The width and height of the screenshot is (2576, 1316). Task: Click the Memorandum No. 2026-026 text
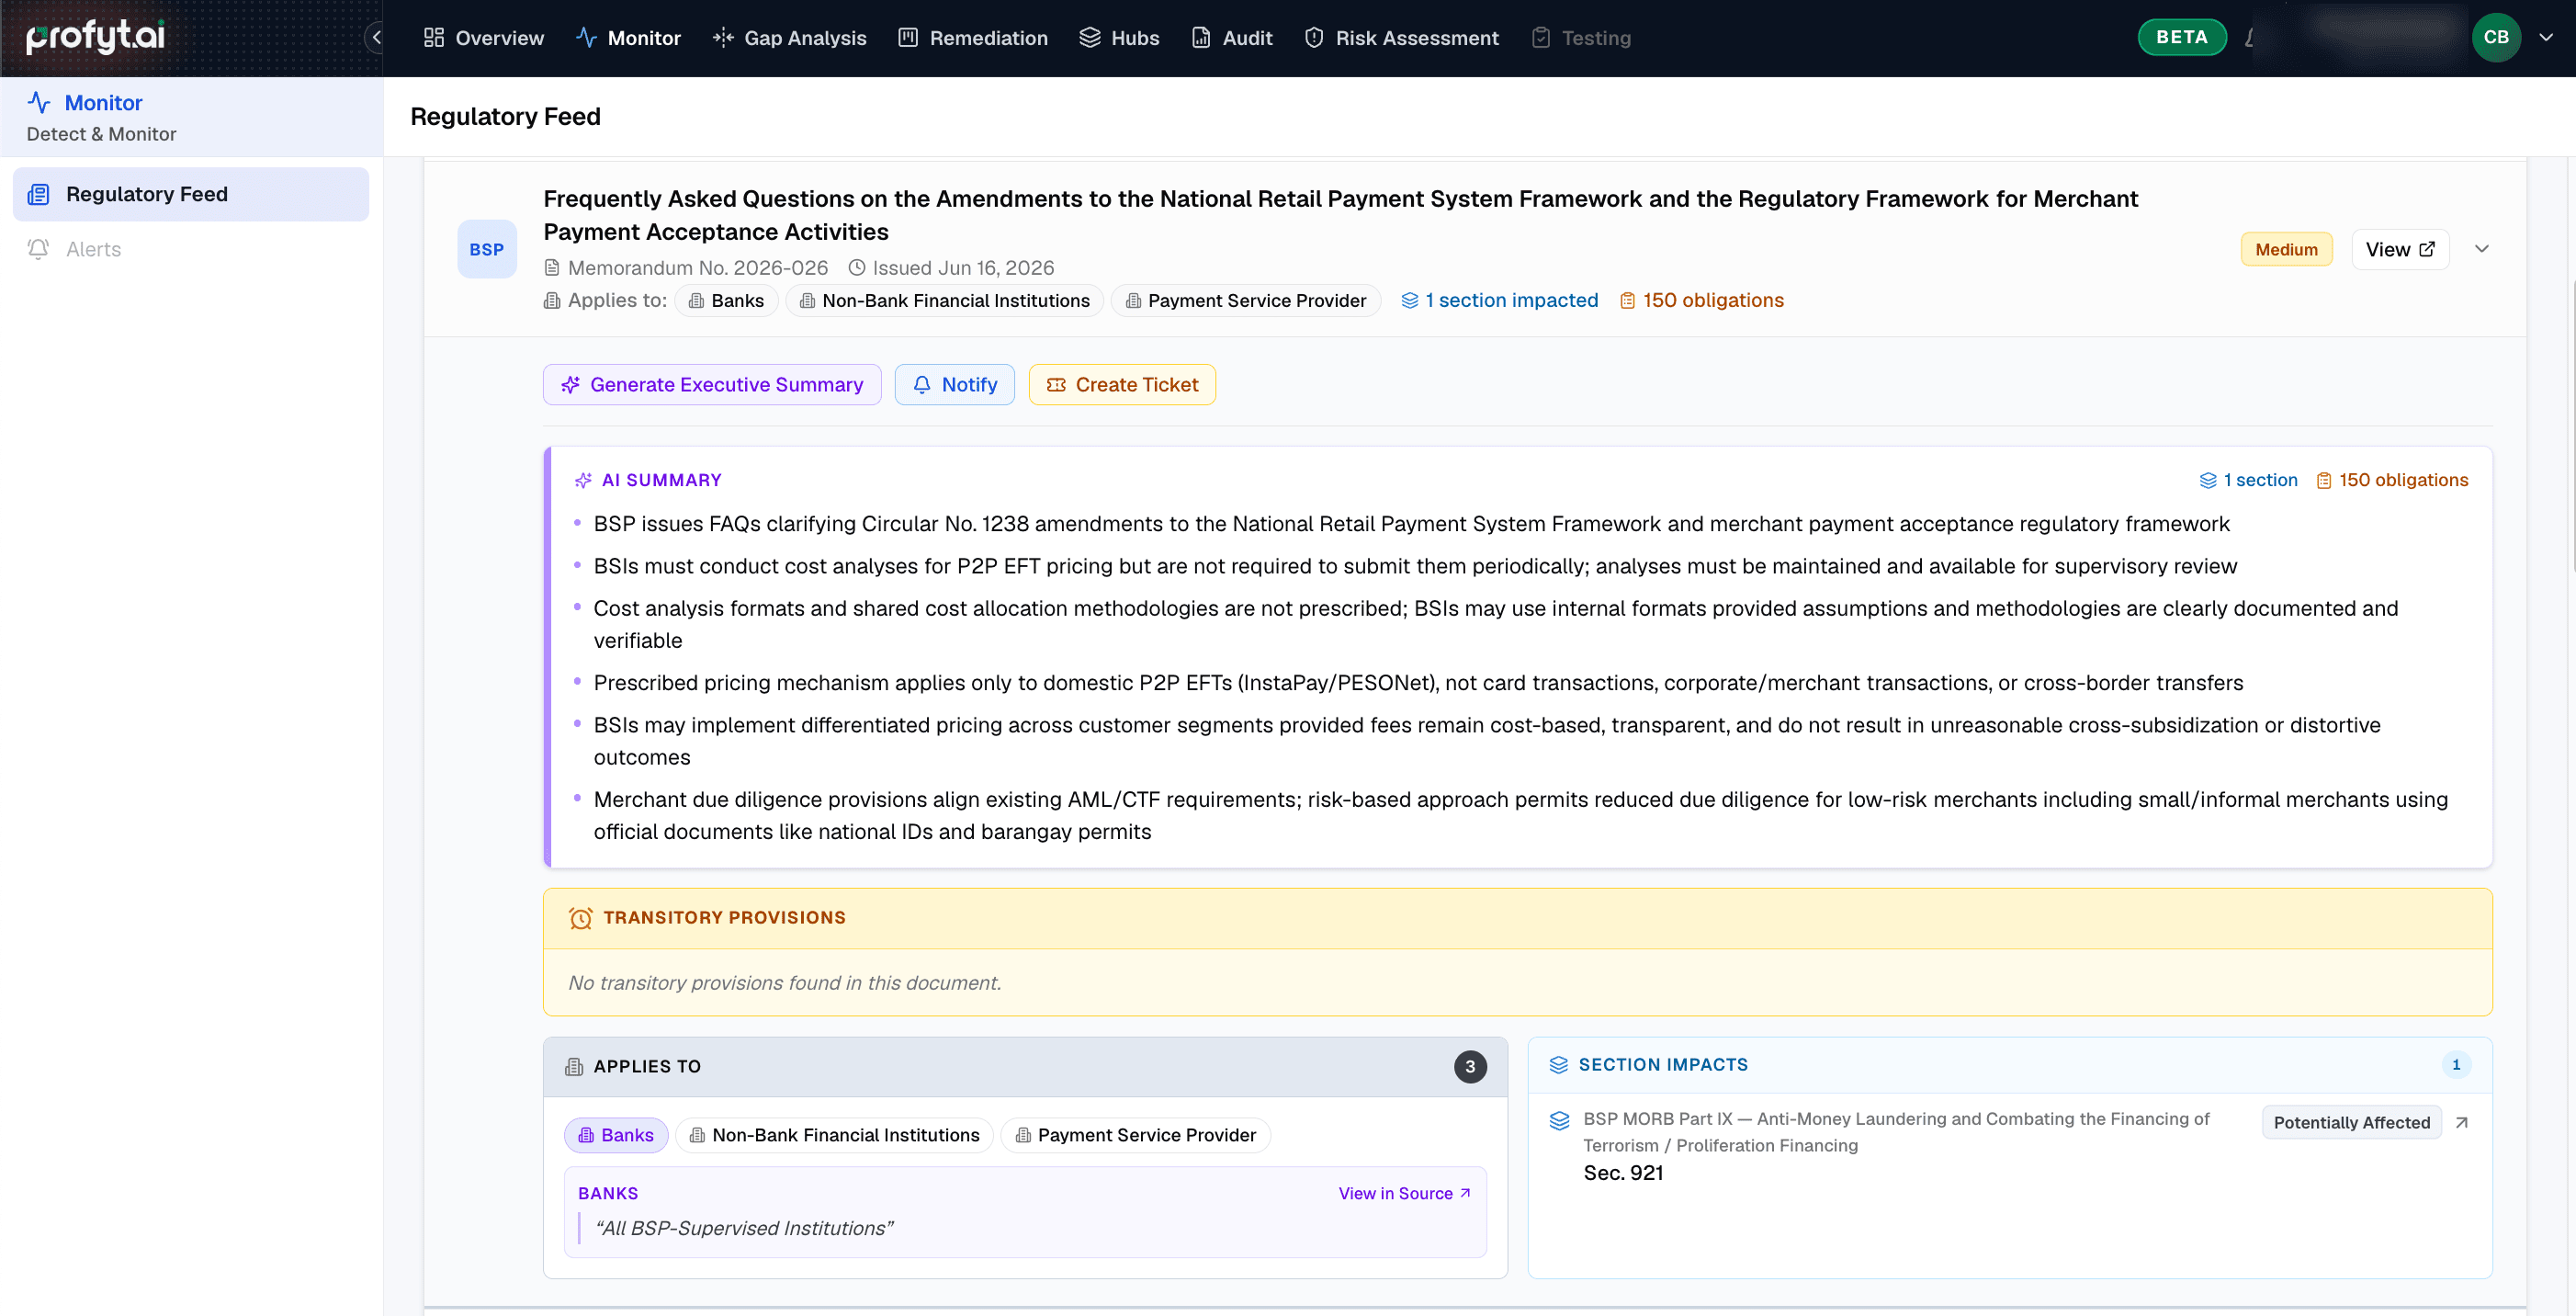point(697,268)
